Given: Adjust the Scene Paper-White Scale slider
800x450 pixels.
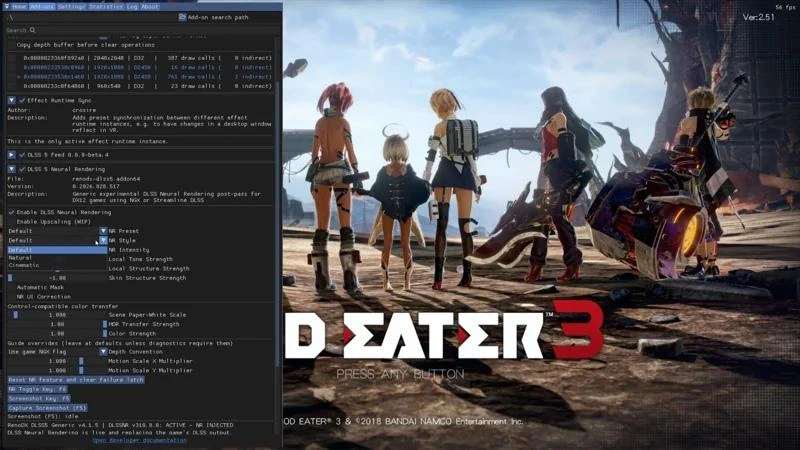Looking at the screenshot, I should (57, 315).
